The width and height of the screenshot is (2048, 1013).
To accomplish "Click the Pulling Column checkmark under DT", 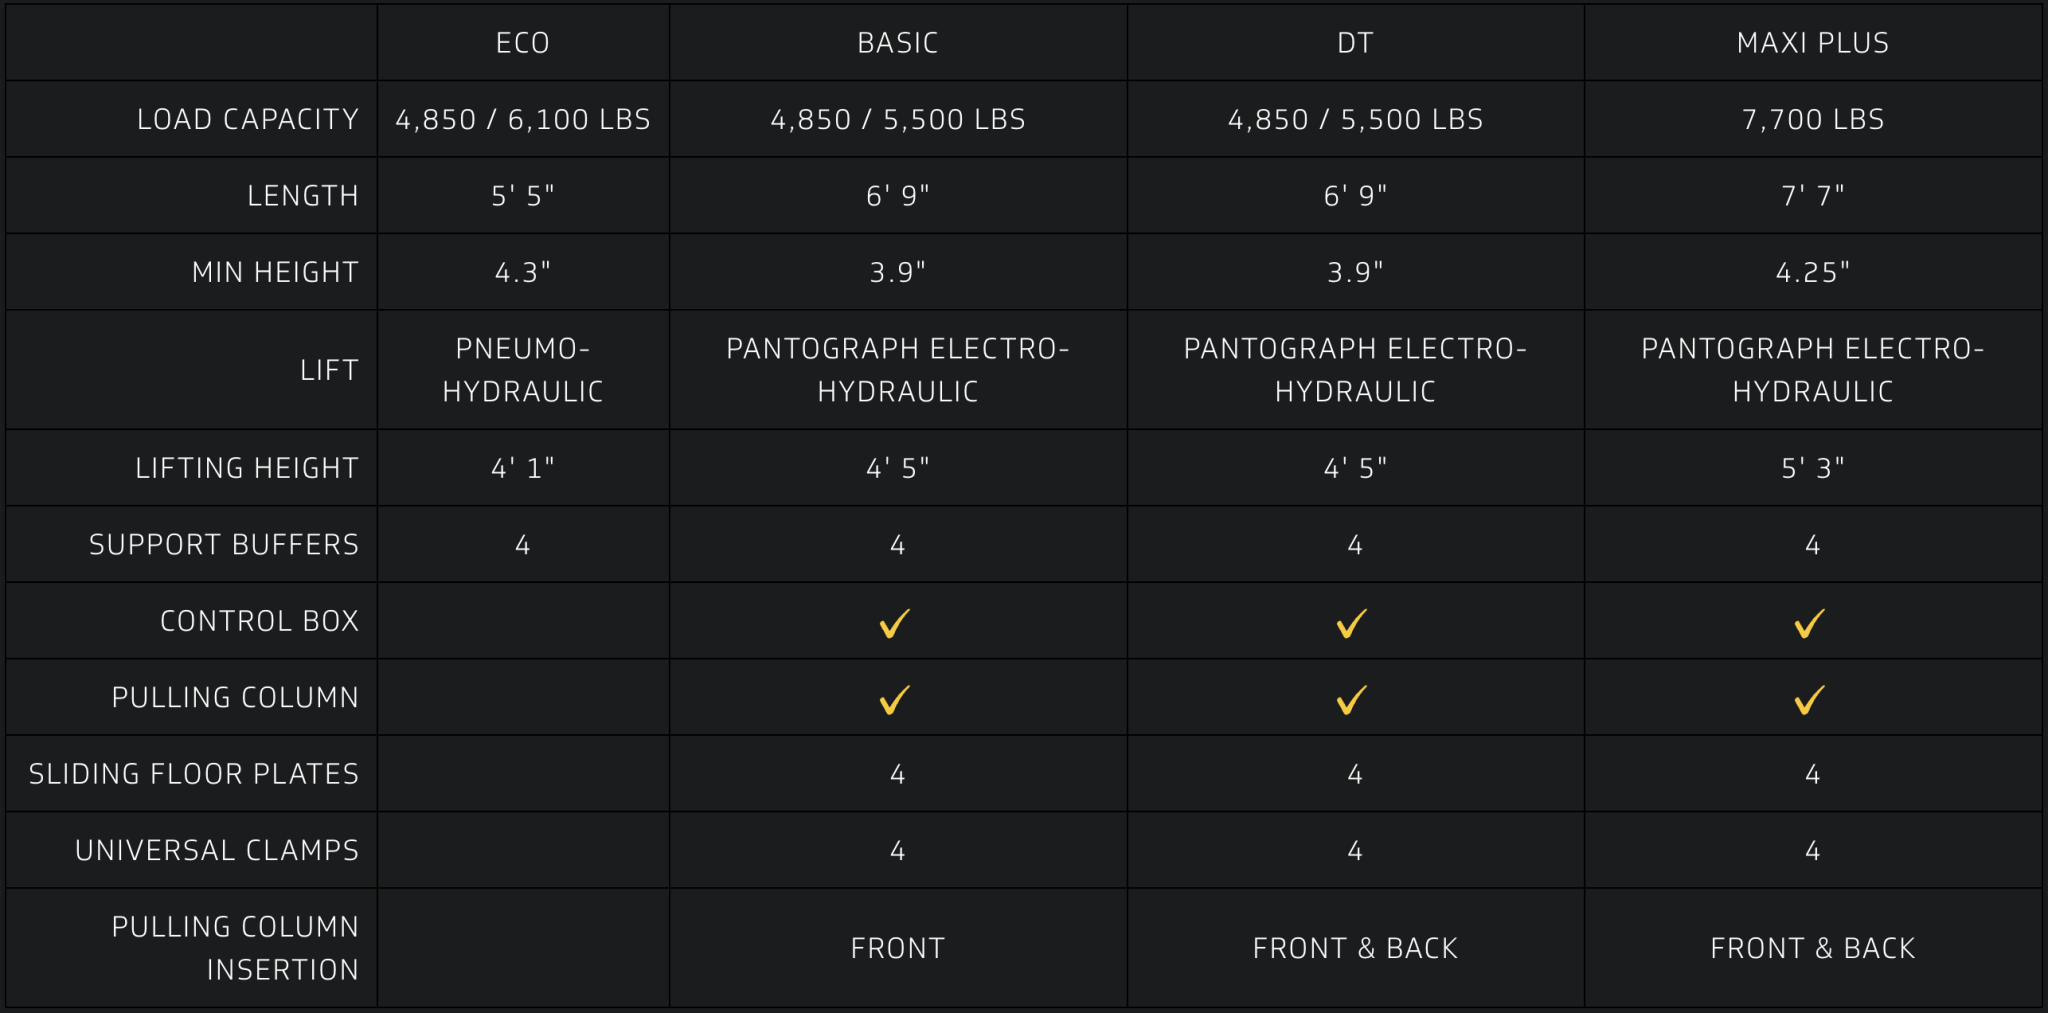I will coord(1352,699).
